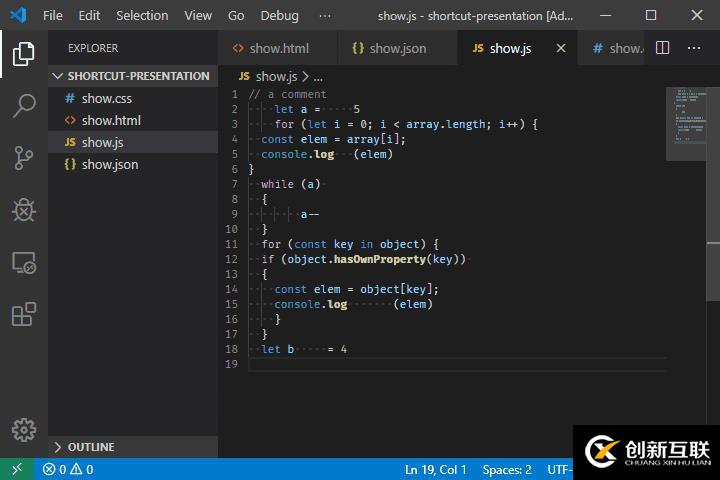Viewport: 720px width, 480px height.
Task: Click hasOwnProperty on line 12
Action: 380,259
